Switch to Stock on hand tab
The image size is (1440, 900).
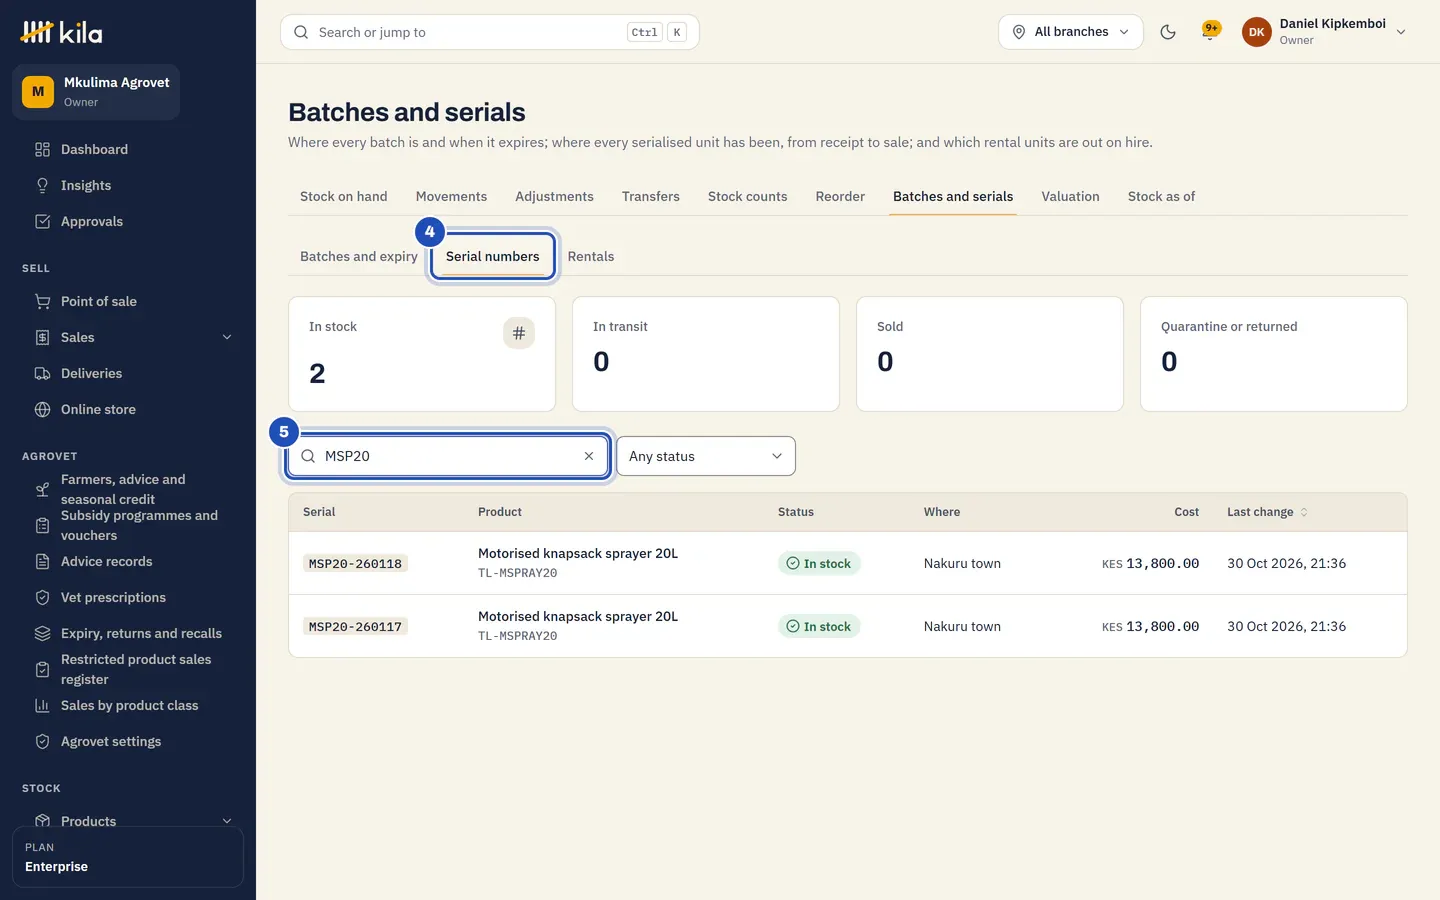click(344, 196)
